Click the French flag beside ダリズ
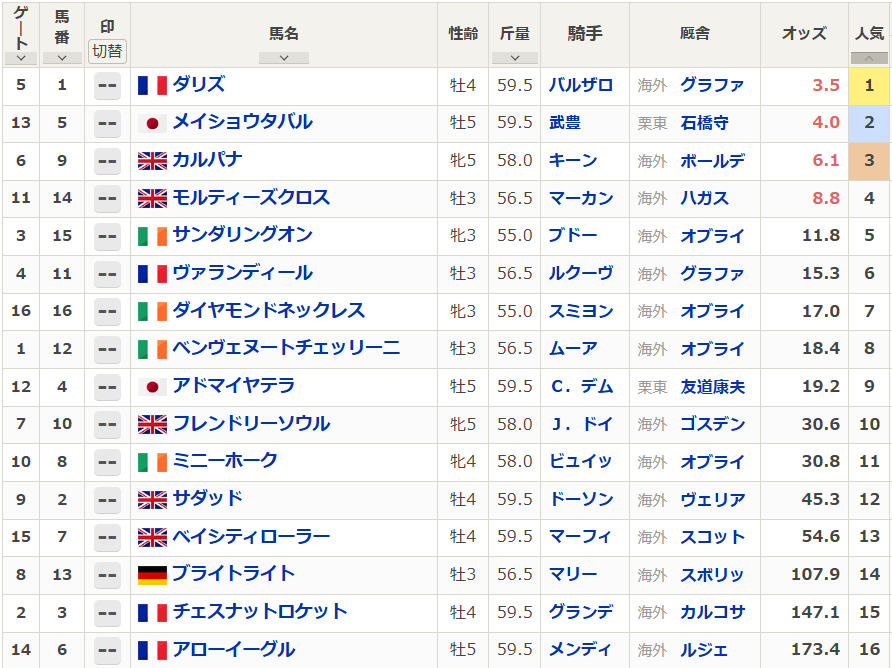The height and width of the screenshot is (668, 892). point(152,85)
